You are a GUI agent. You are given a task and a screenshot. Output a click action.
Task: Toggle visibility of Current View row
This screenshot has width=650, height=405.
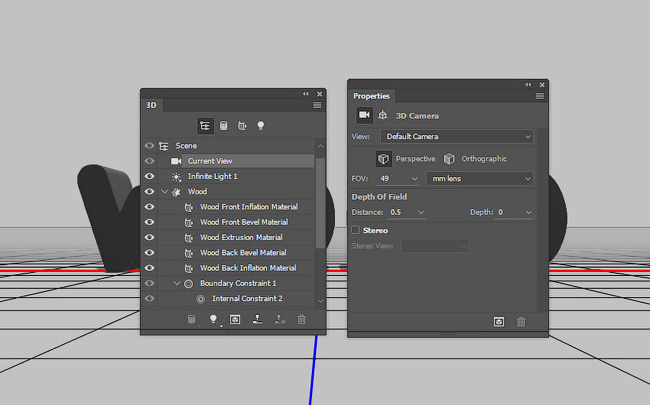(x=149, y=161)
